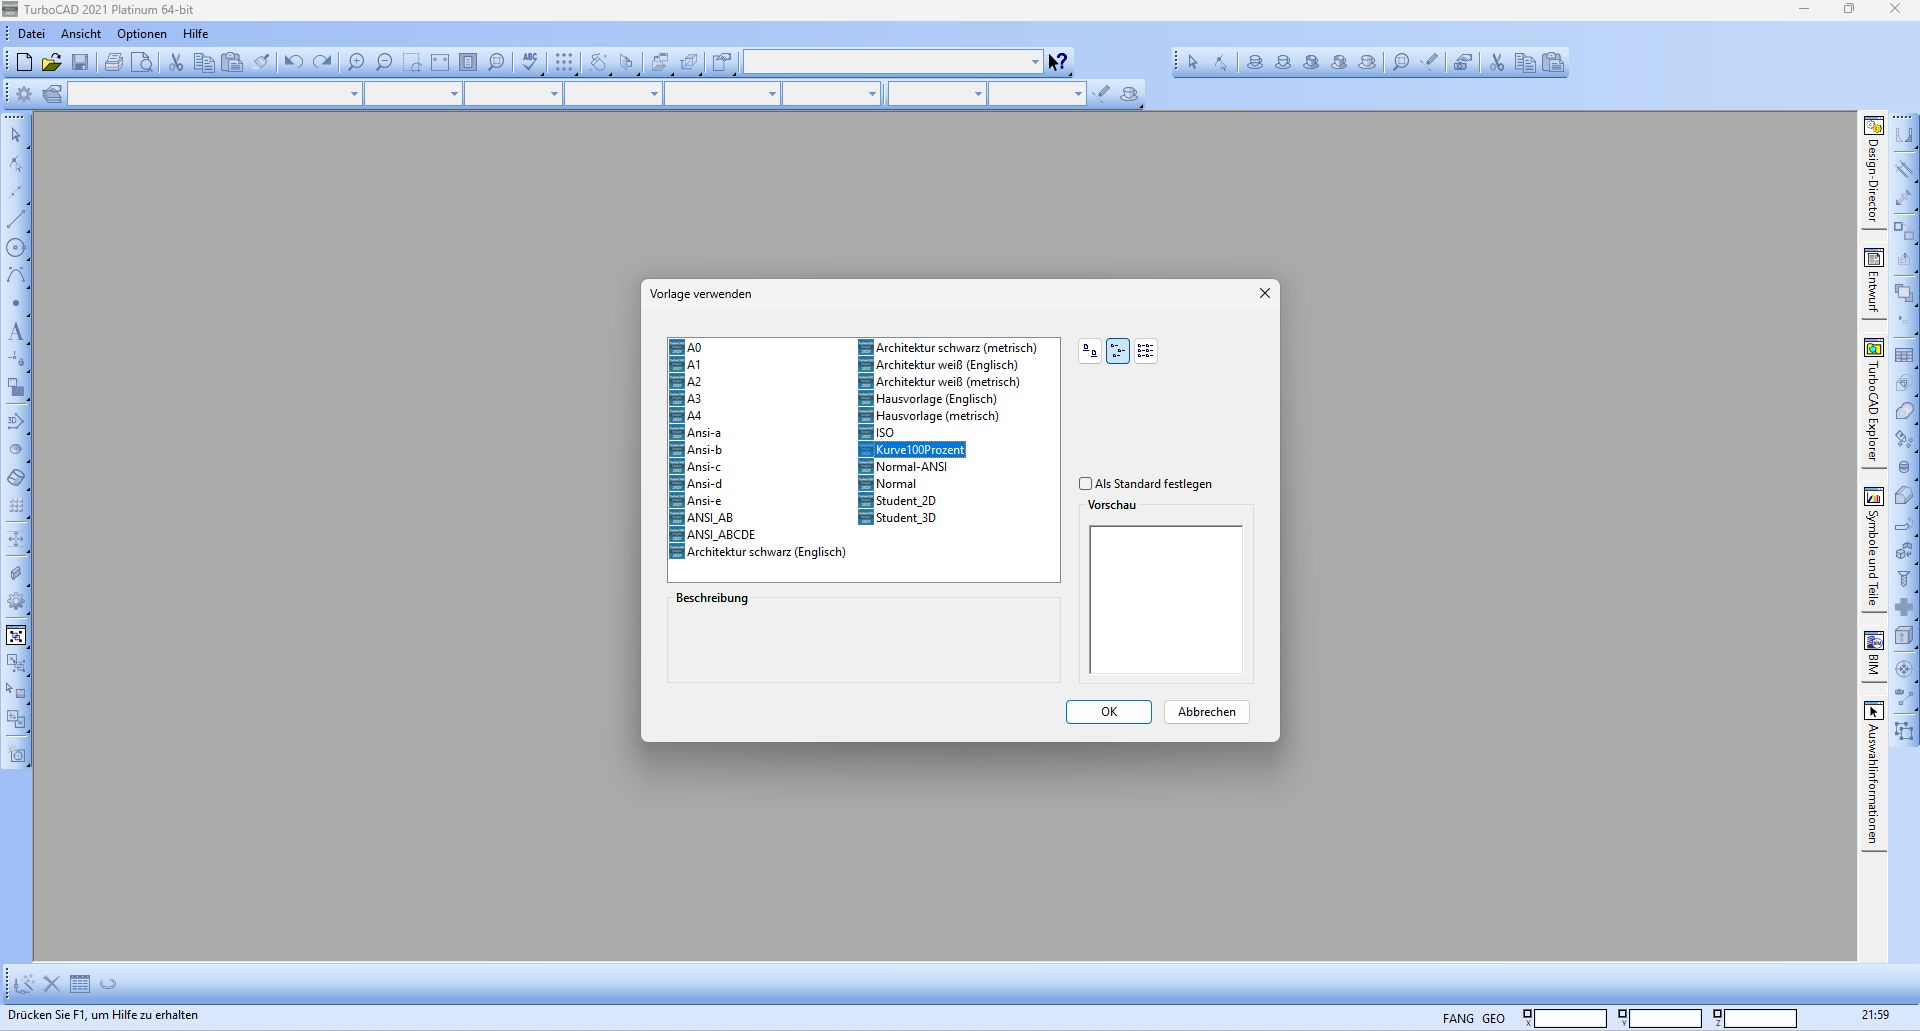Open the Ansicht menu
The image size is (1920, 1031).
pos(81,34)
